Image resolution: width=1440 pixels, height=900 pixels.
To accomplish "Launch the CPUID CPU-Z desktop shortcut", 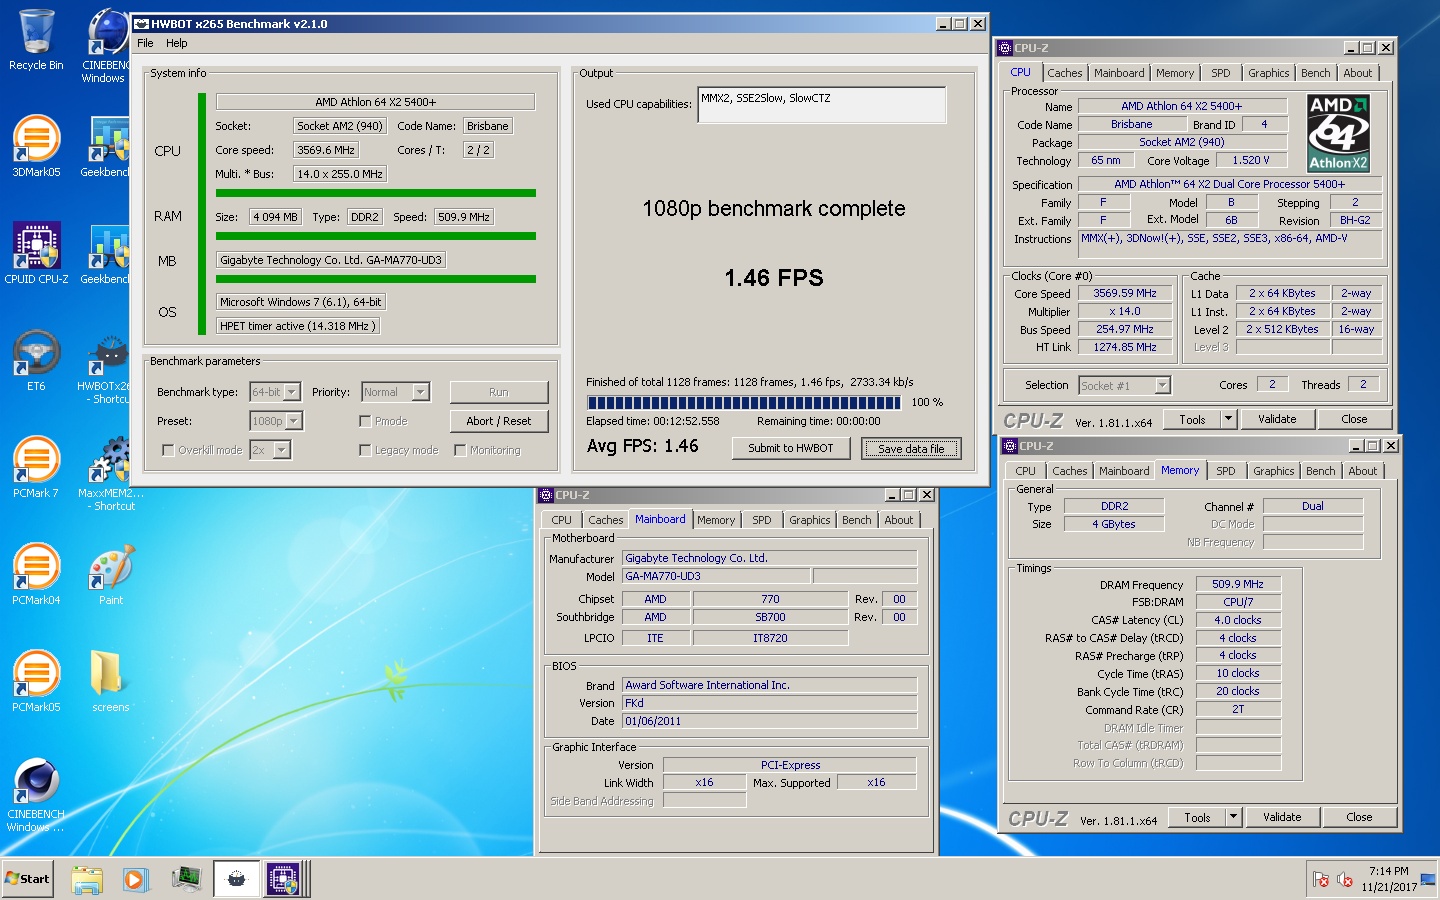I will pos(36,253).
